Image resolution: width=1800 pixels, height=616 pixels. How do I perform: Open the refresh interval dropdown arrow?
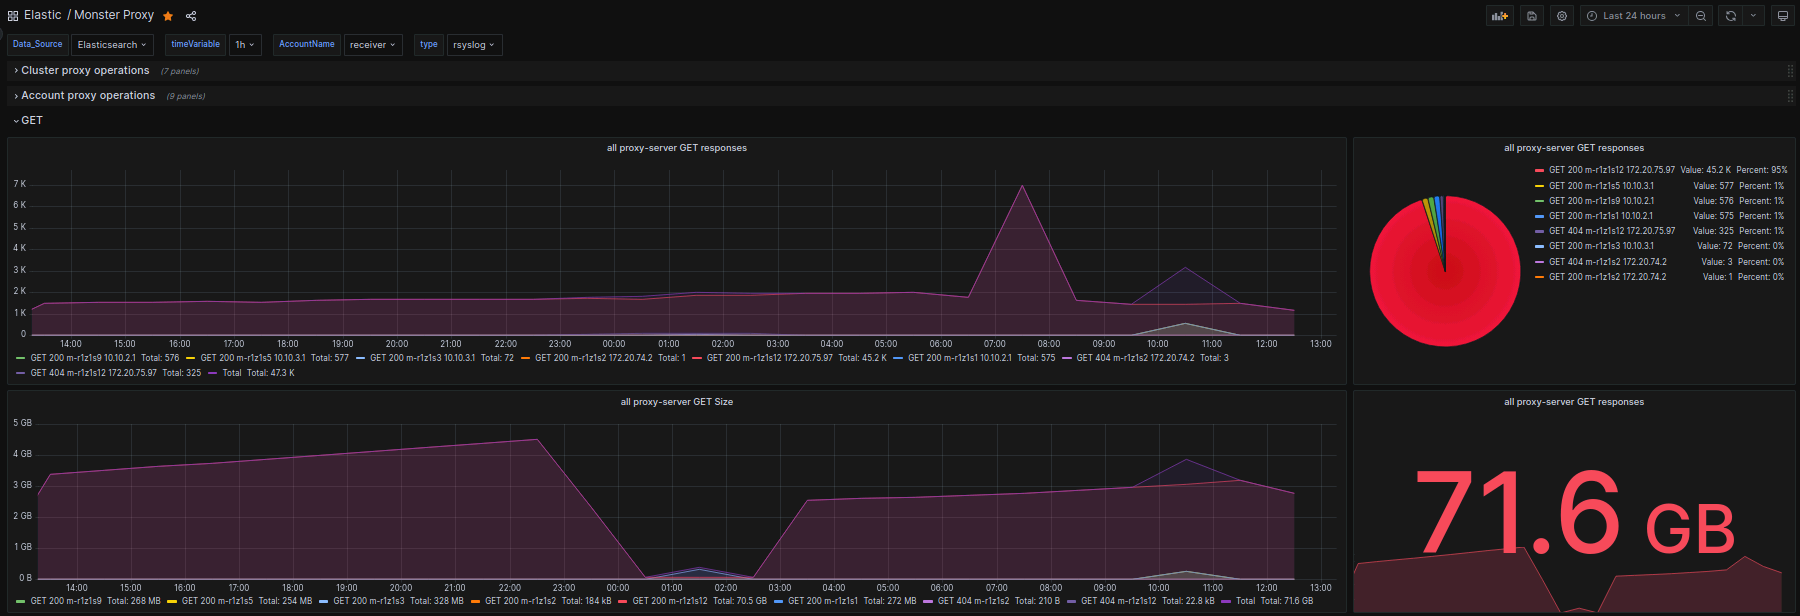coord(1753,16)
